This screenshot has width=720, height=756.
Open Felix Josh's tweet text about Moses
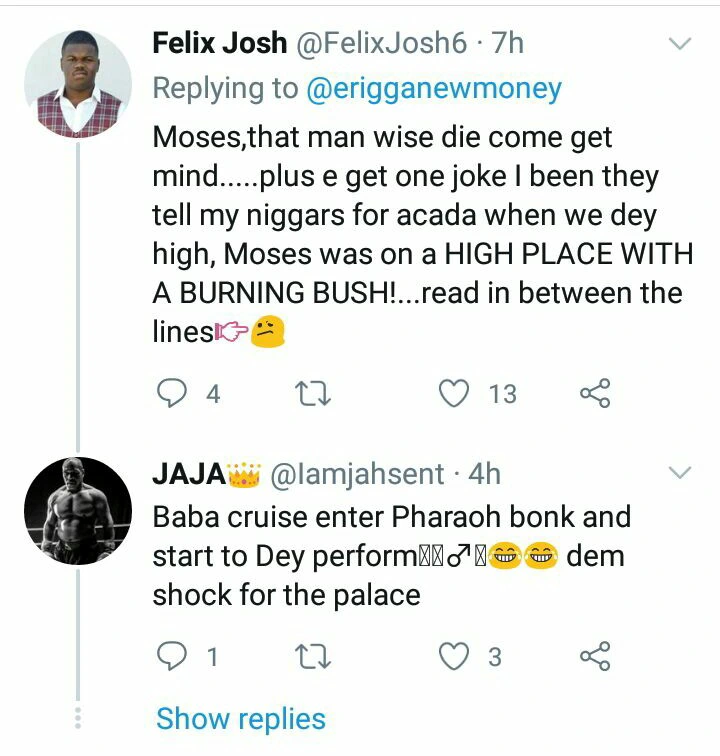pos(420,234)
